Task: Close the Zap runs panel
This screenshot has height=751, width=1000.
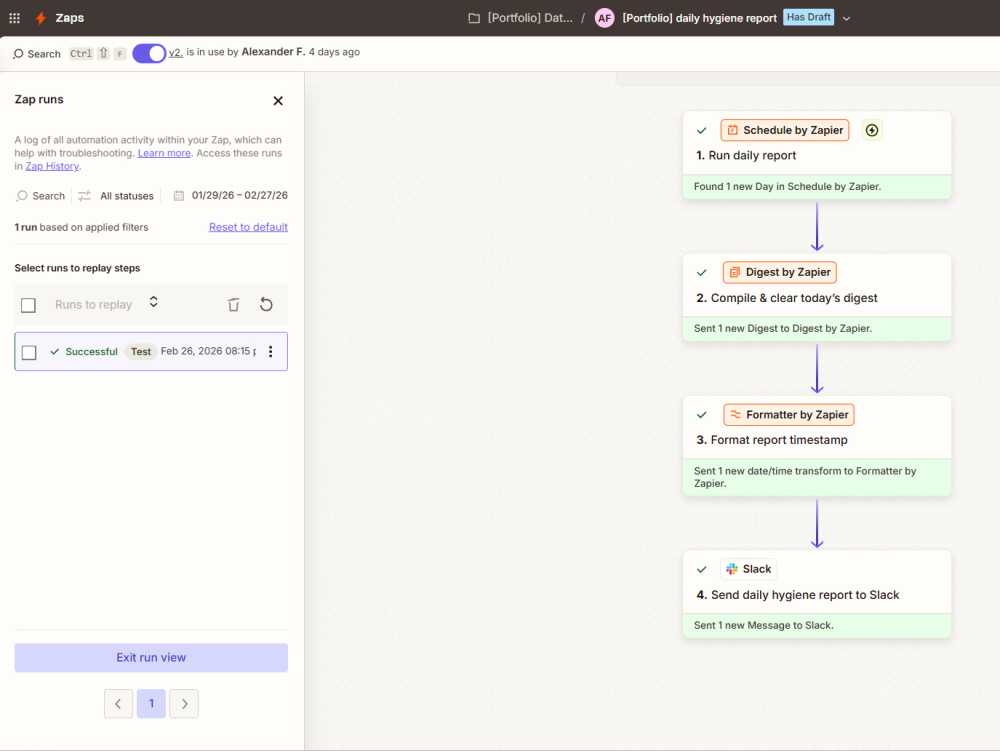Action: click(x=278, y=101)
